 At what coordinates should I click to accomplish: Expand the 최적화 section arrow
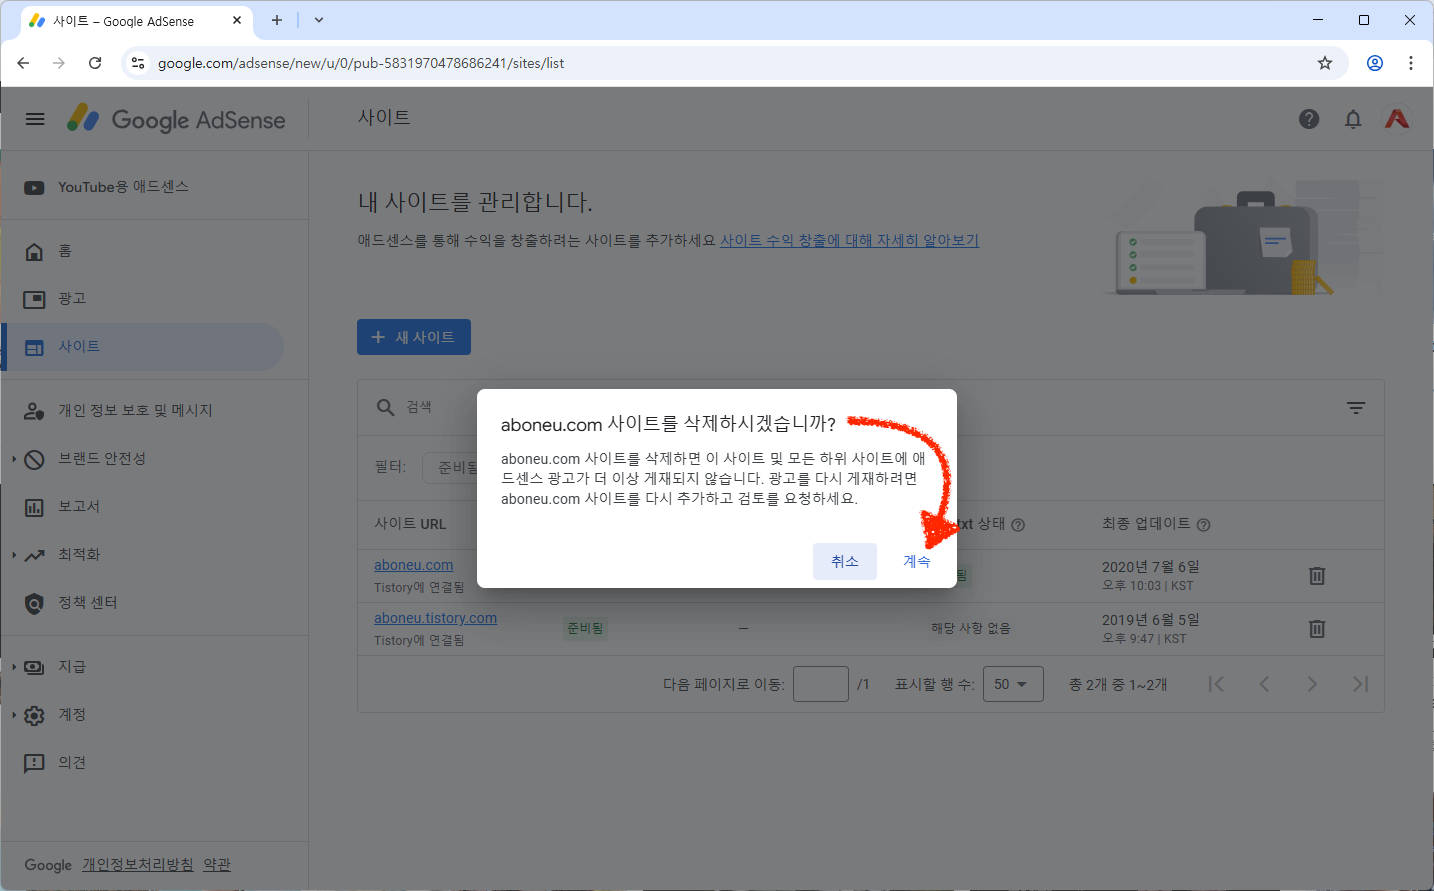point(14,555)
